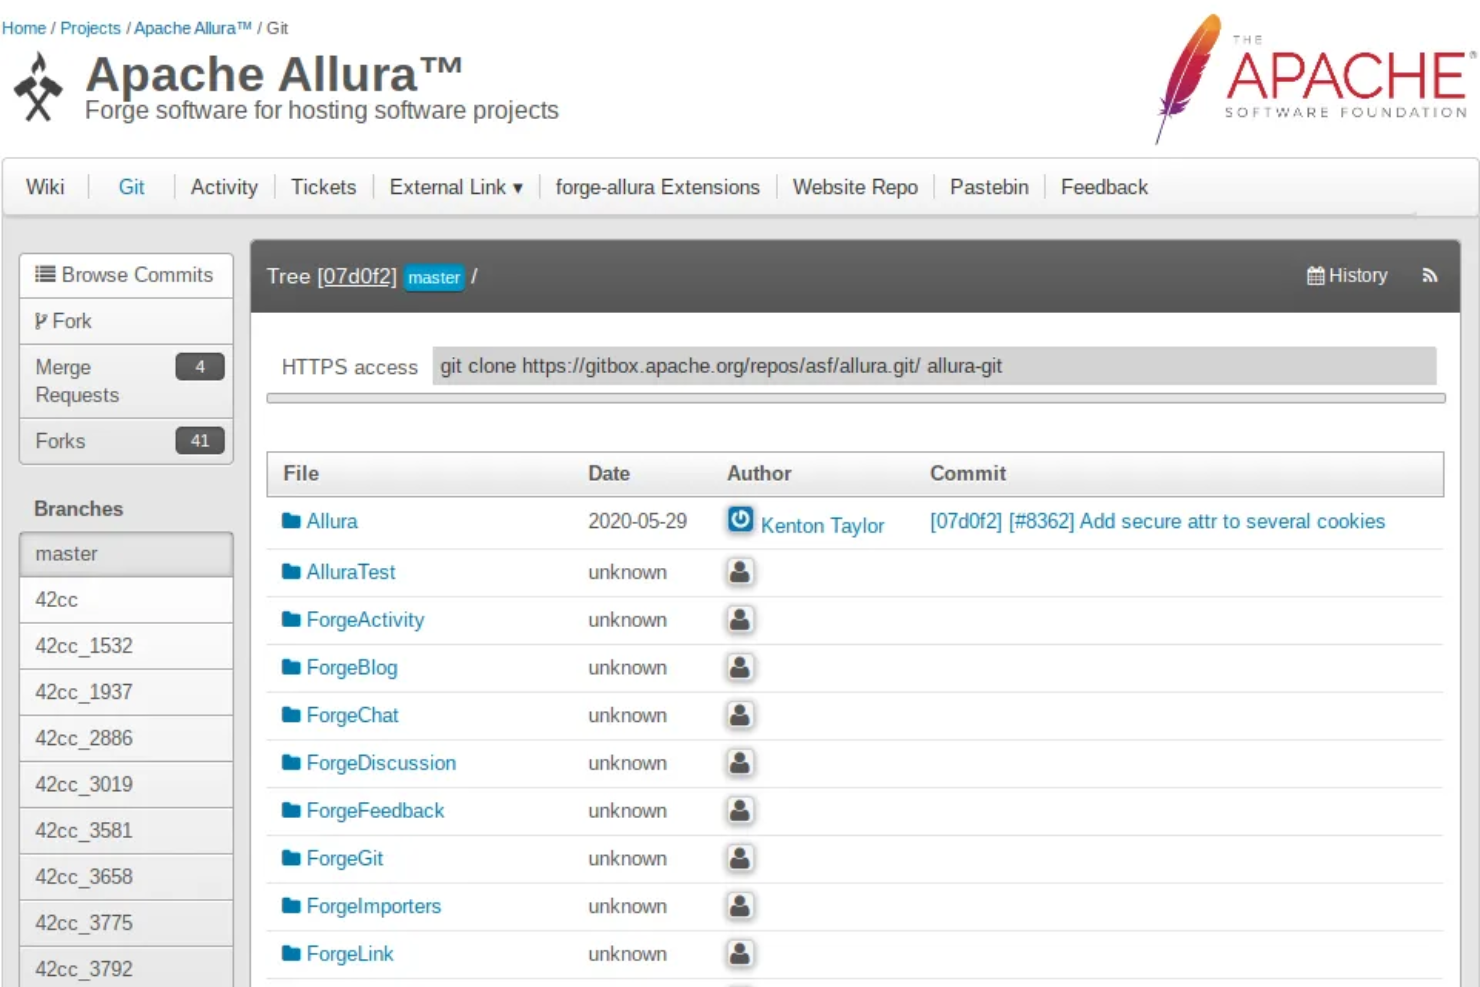Open commit [07d0f2] link in tree header
The height and width of the screenshot is (987, 1480).
356,277
